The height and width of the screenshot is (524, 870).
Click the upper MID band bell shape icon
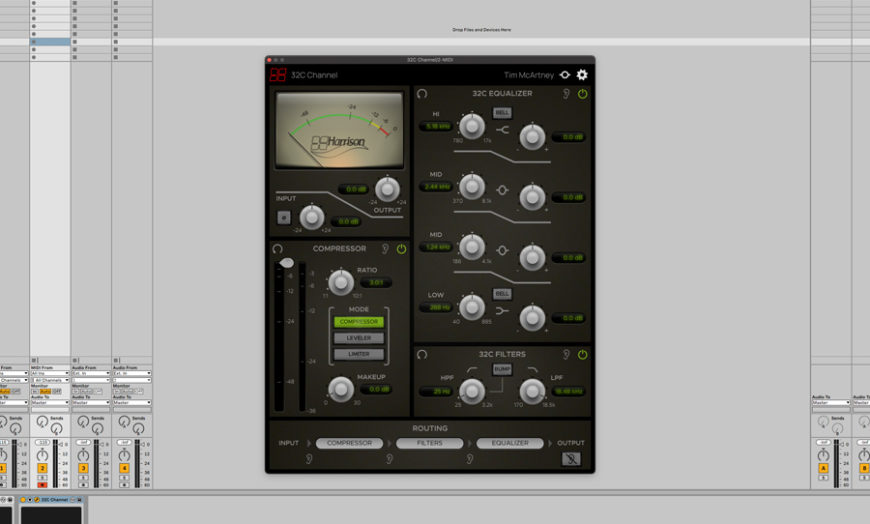[x=502, y=190]
